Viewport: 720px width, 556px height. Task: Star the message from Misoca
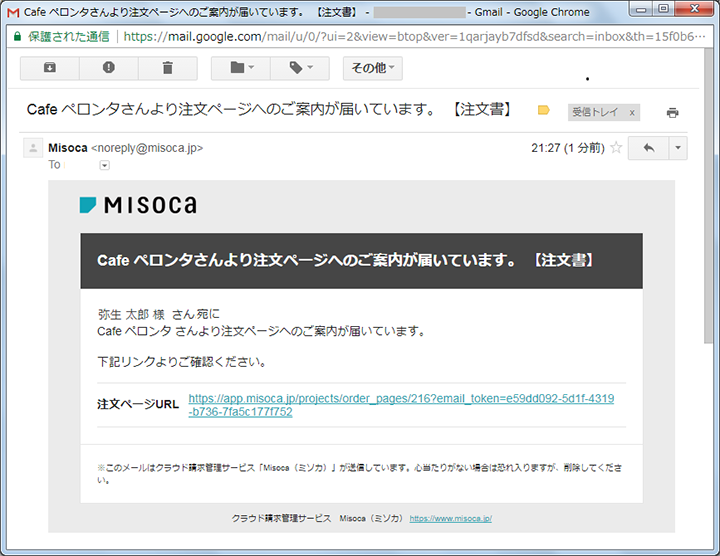(x=616, y=148)
